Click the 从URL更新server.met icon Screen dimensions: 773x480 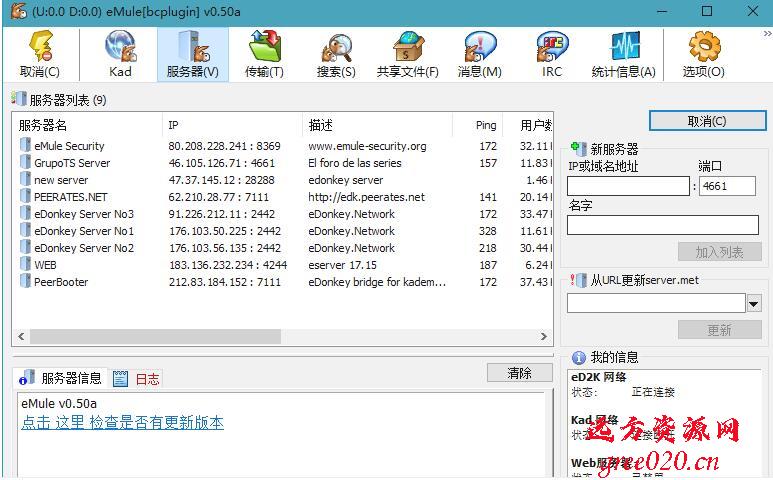tap(578, 280)
